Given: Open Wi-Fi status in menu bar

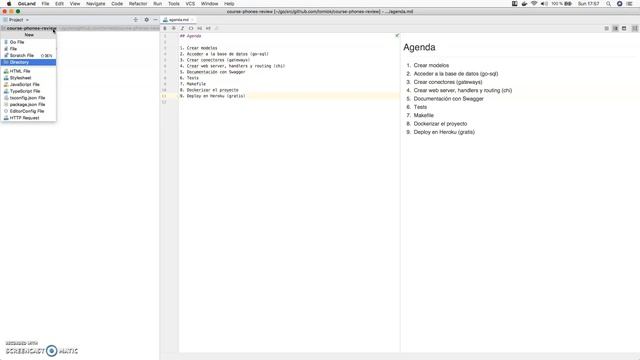Looking at the screenshot, I should (534, 4).
